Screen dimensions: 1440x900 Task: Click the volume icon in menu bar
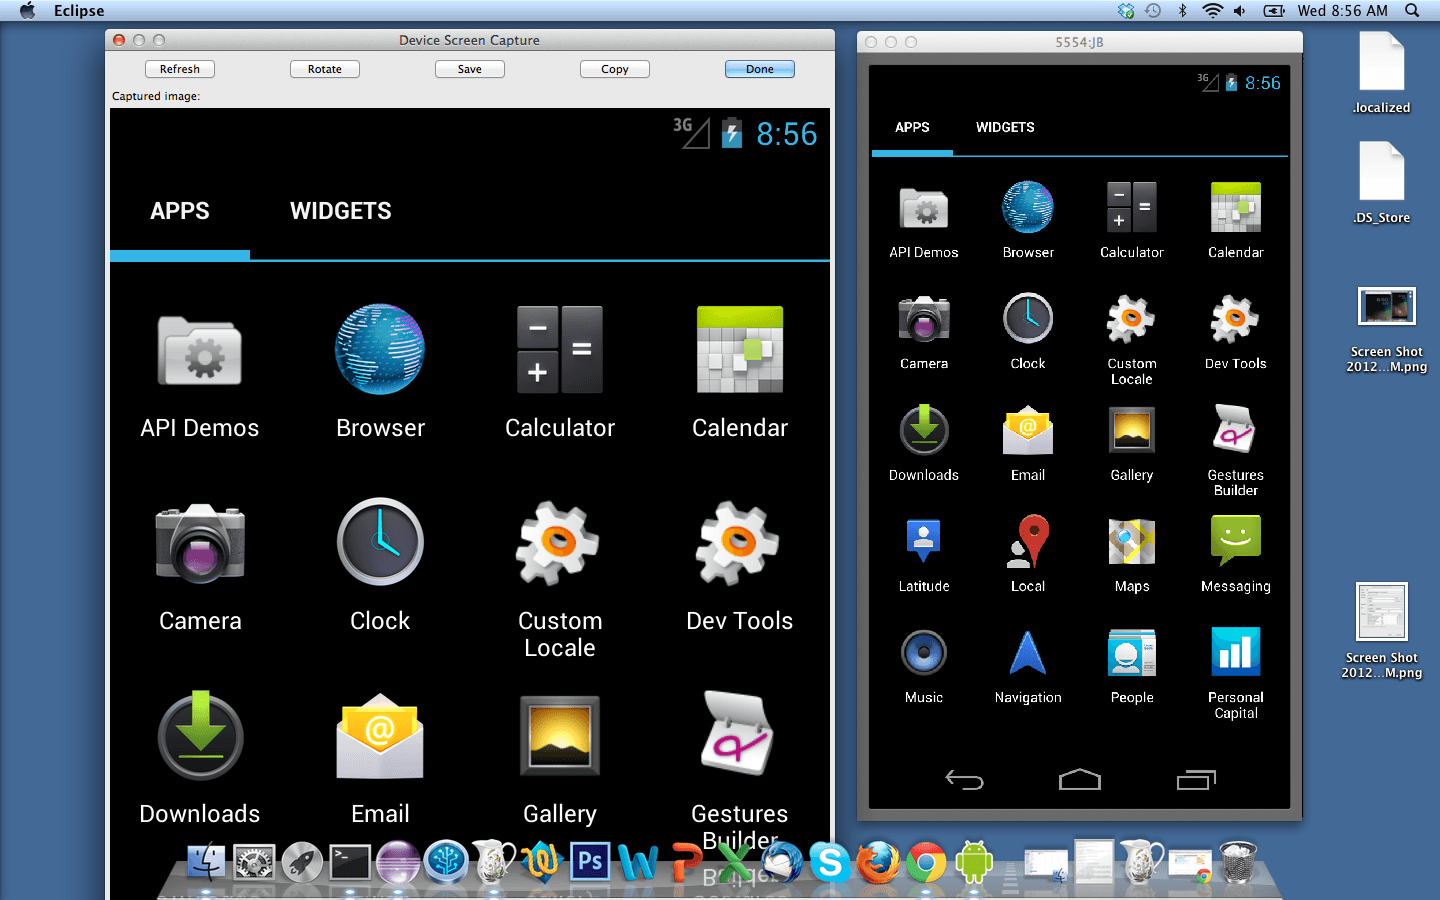1240,11
